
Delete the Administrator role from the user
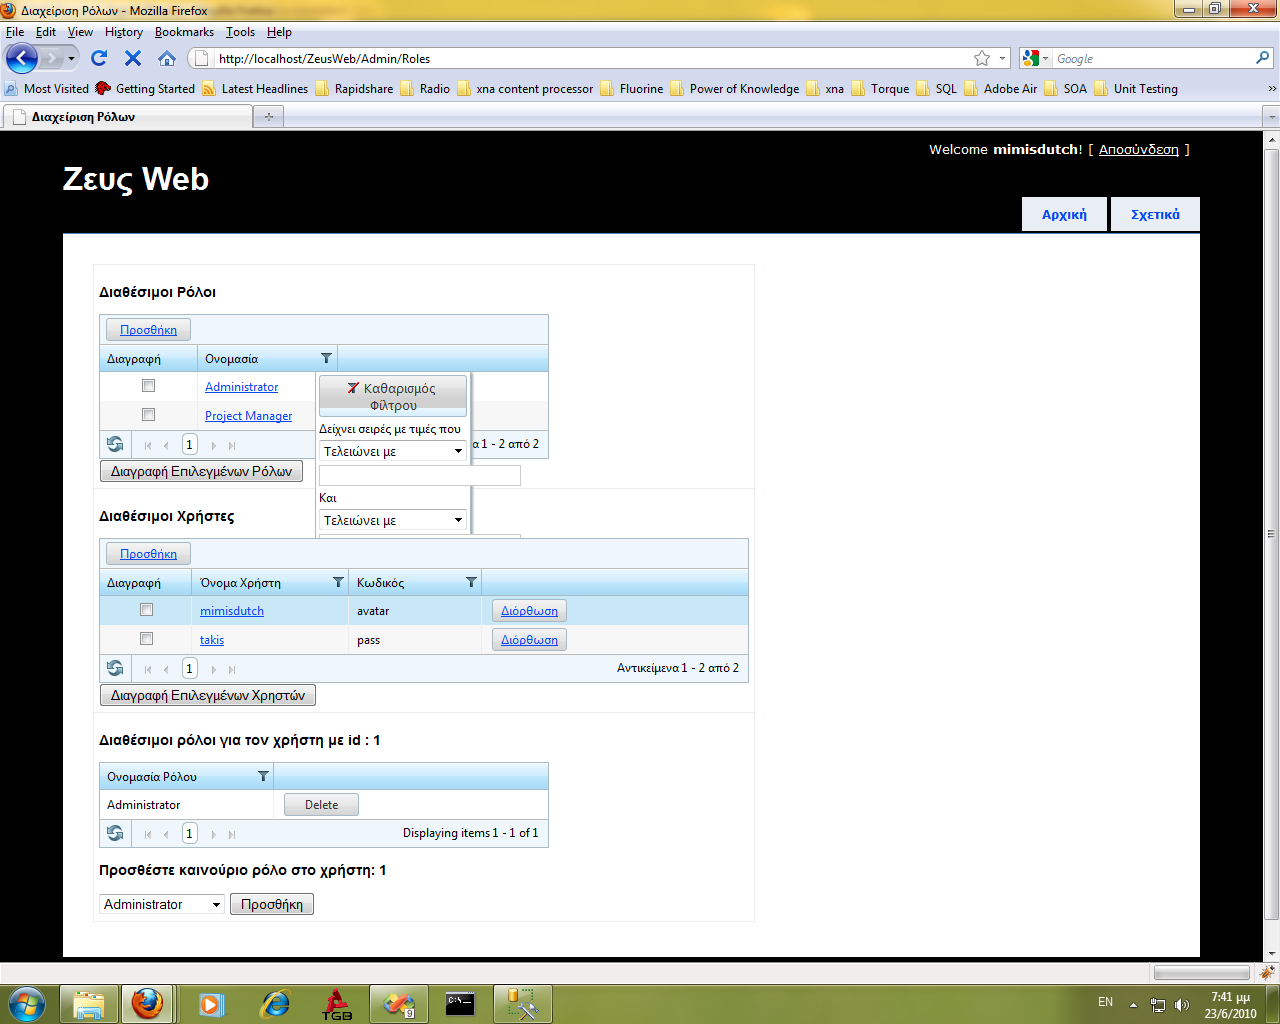[321, 804]
